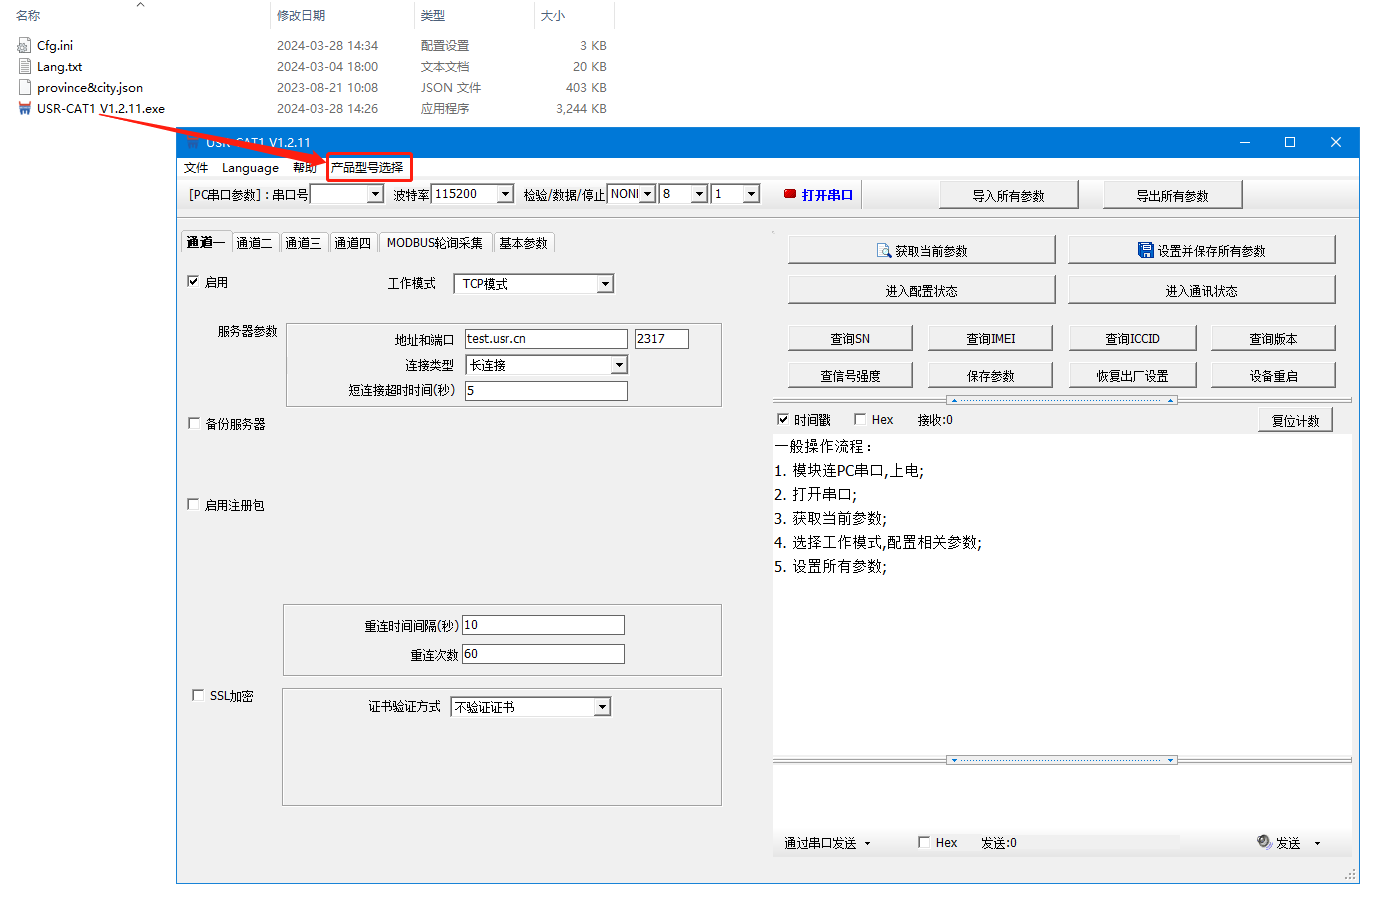Screen dimensions: 1400x901
Task: Select the province&city.json file icon
Action: click(25, 87)
